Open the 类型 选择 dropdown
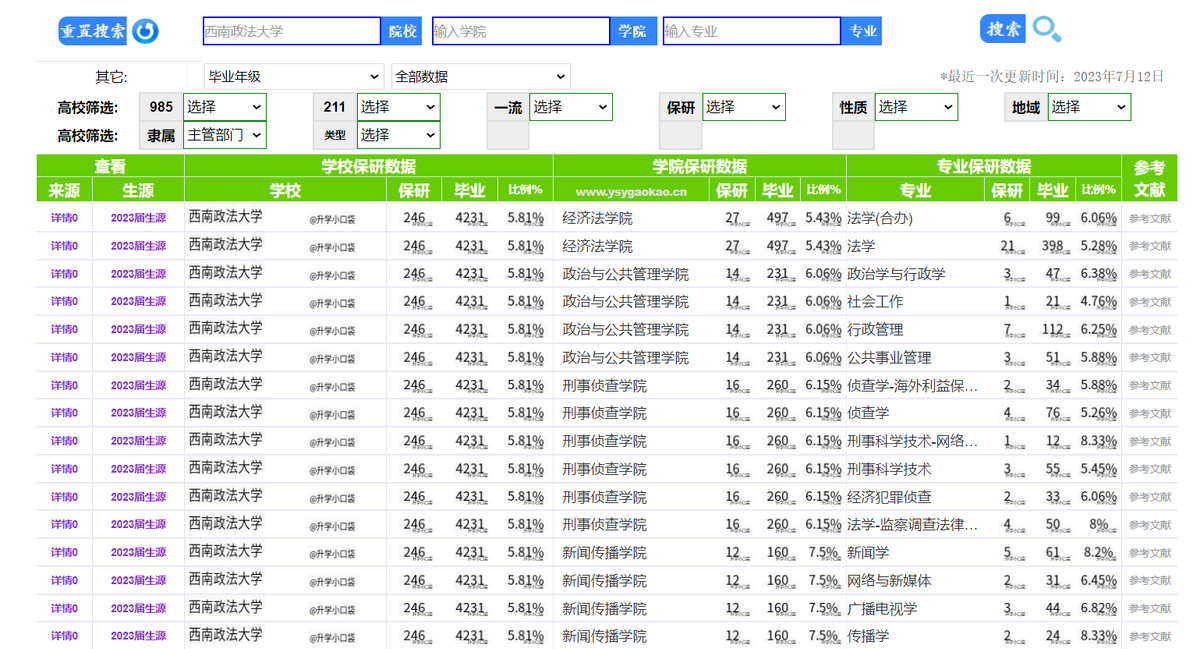 pos(398,133)
